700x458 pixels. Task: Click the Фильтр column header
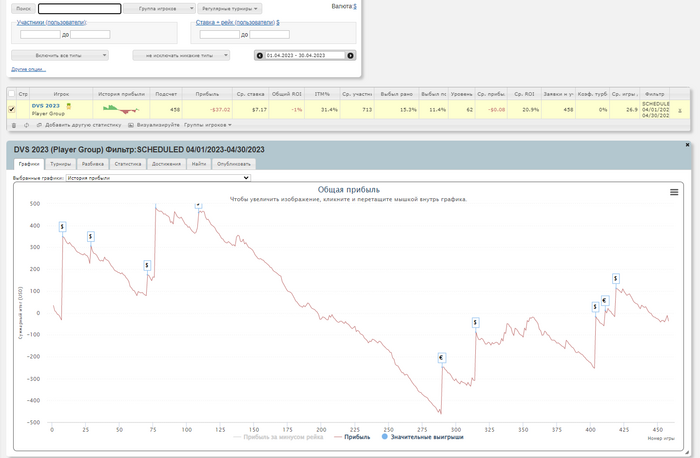(654, 94)
